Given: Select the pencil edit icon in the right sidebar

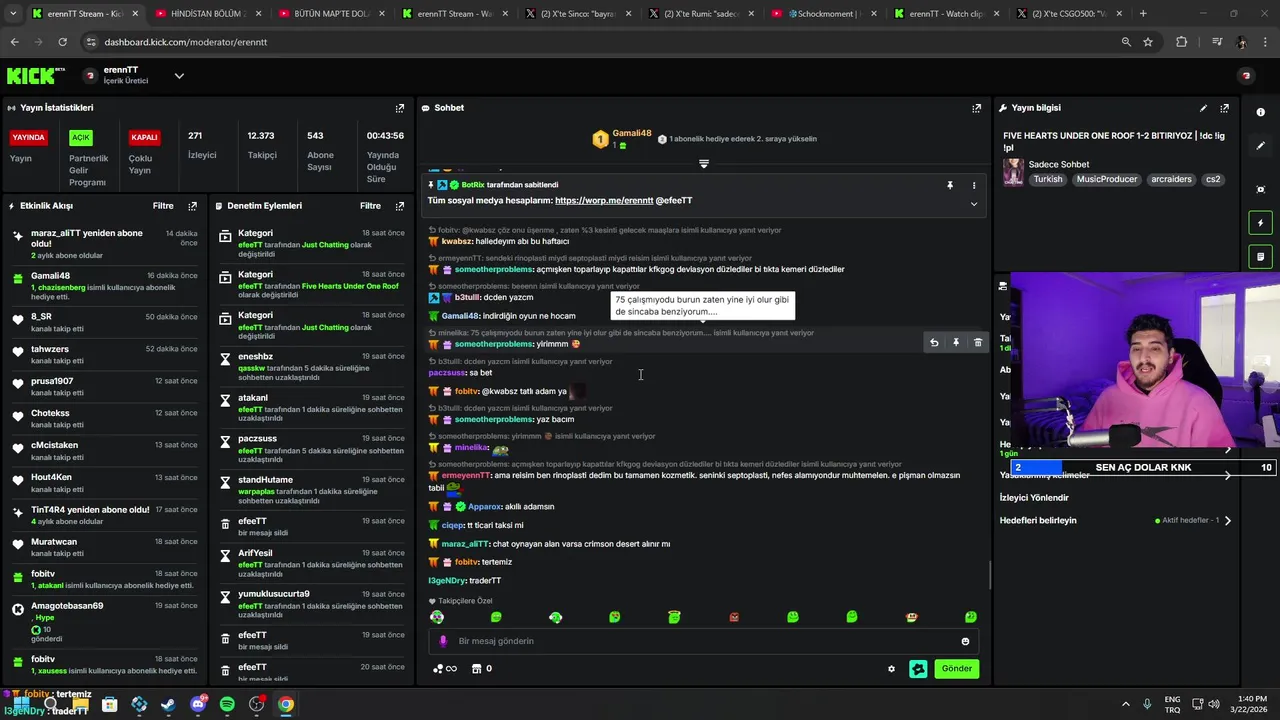Looking at the screenshot, I should [x=1261, y=146].
